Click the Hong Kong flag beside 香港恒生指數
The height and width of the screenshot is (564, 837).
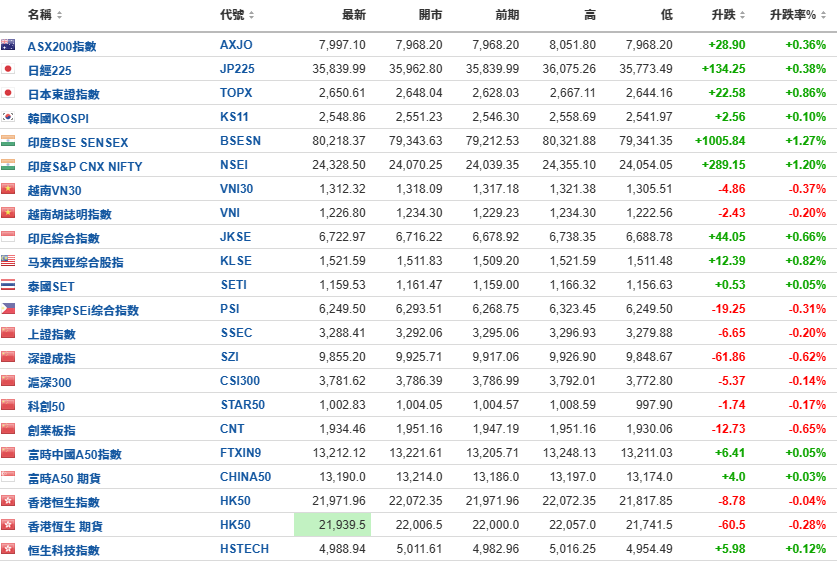click(8, 501)
